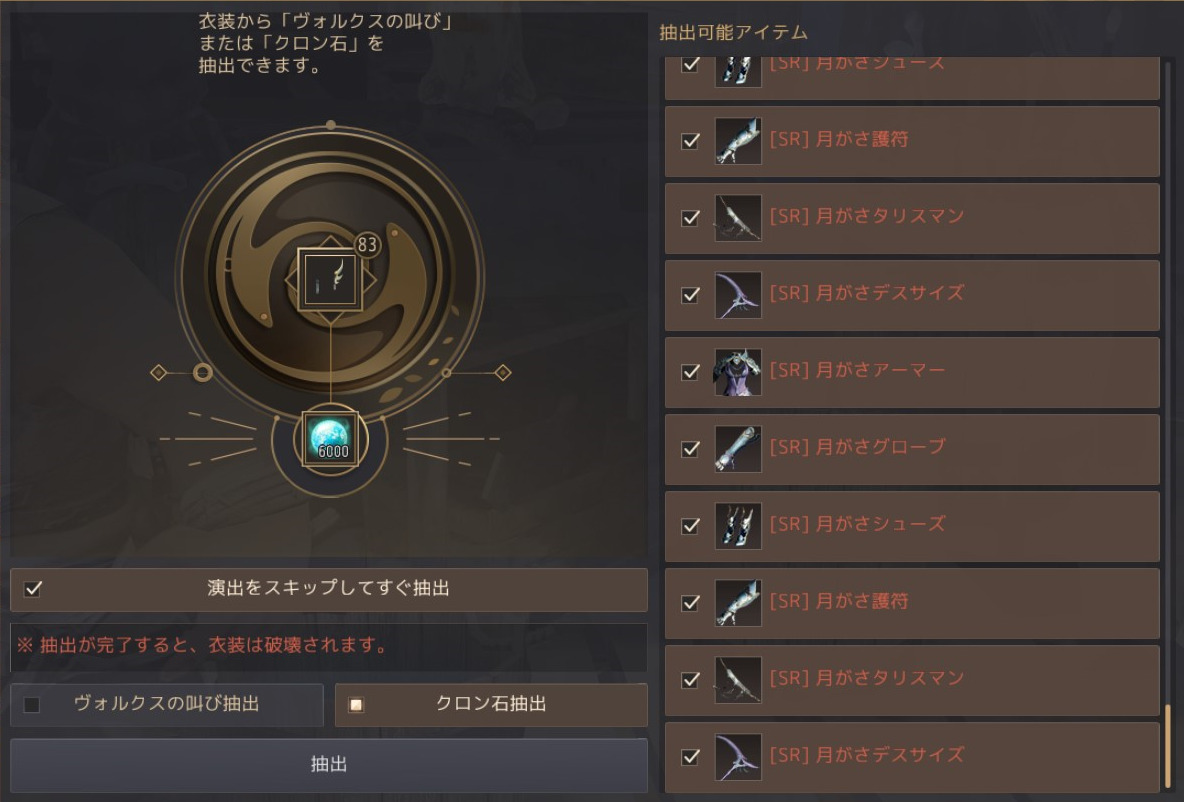
Task: Click the diamond marker right of the circle
Action: click(x=503, y=372)
